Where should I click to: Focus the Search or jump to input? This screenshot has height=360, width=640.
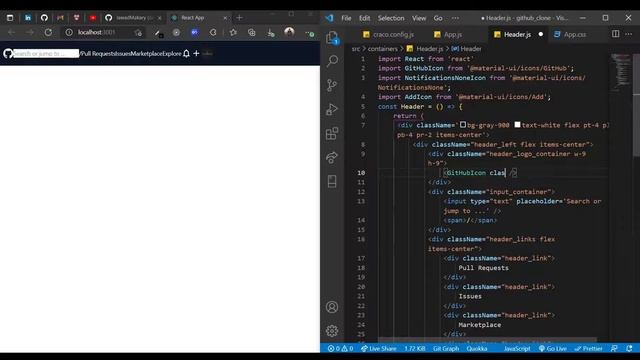46,53
